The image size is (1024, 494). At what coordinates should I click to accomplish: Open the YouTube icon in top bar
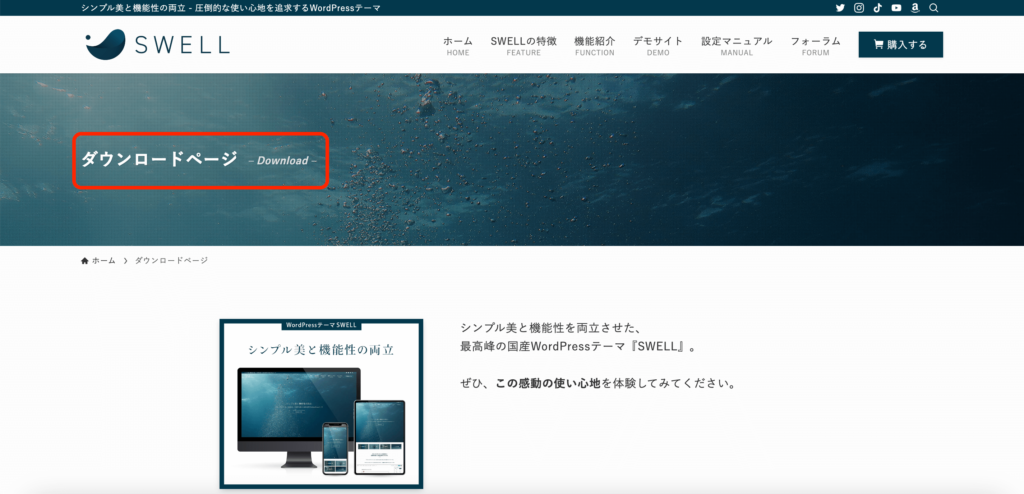pos(896,8)
